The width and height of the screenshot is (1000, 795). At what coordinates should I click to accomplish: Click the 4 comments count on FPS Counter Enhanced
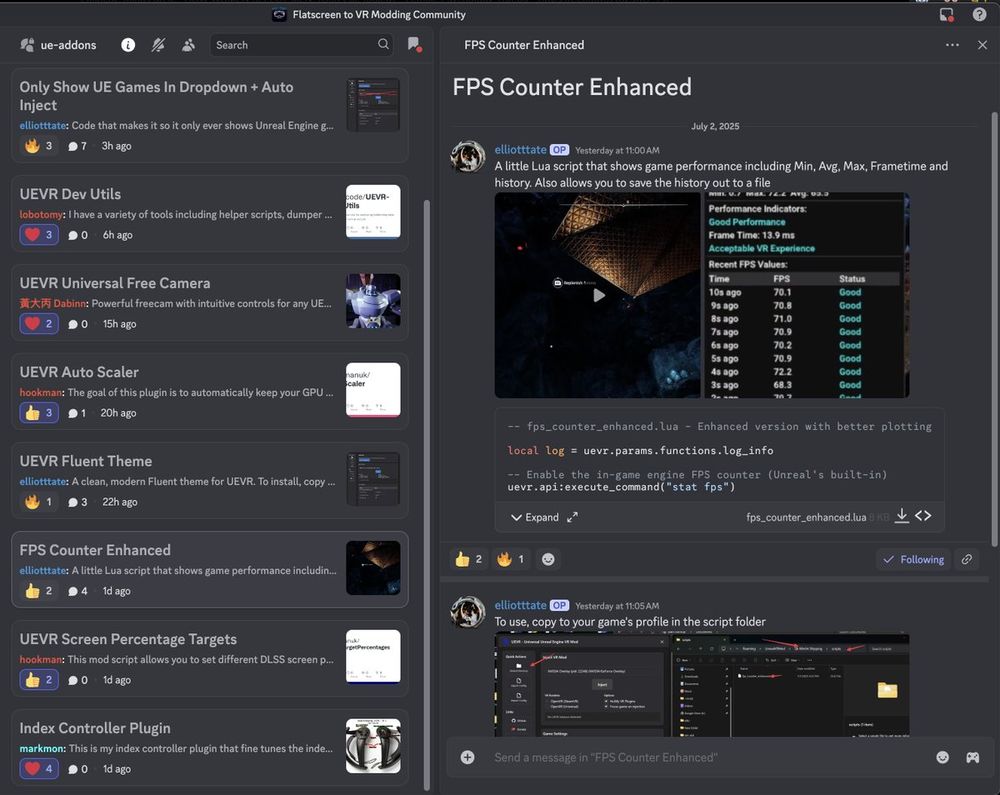78,591
